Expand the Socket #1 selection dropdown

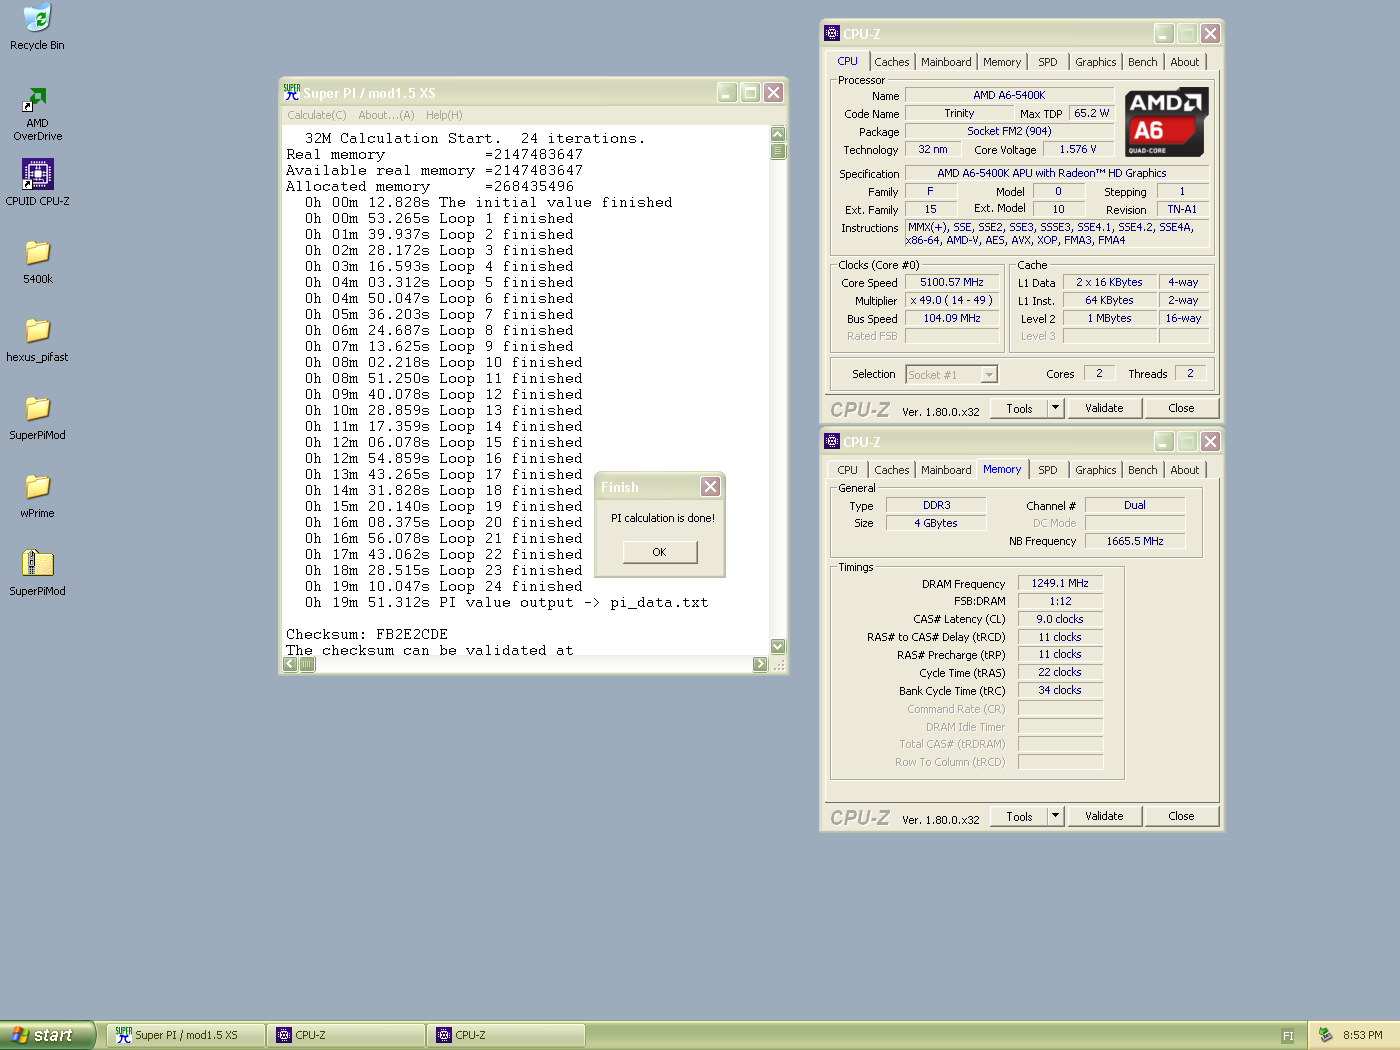tap(989, 375)
